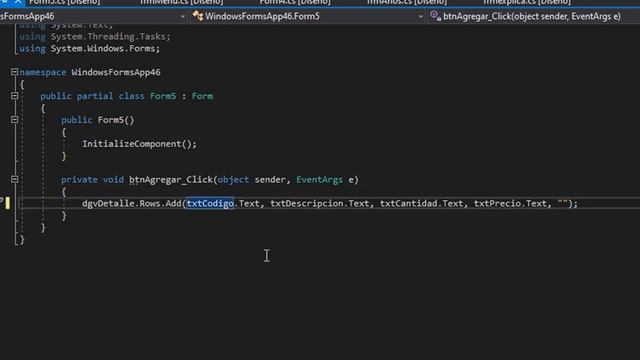Open the project dropdown showing sFormsApp46
This screenshot has height=360, width=640.
pos(93,16)
